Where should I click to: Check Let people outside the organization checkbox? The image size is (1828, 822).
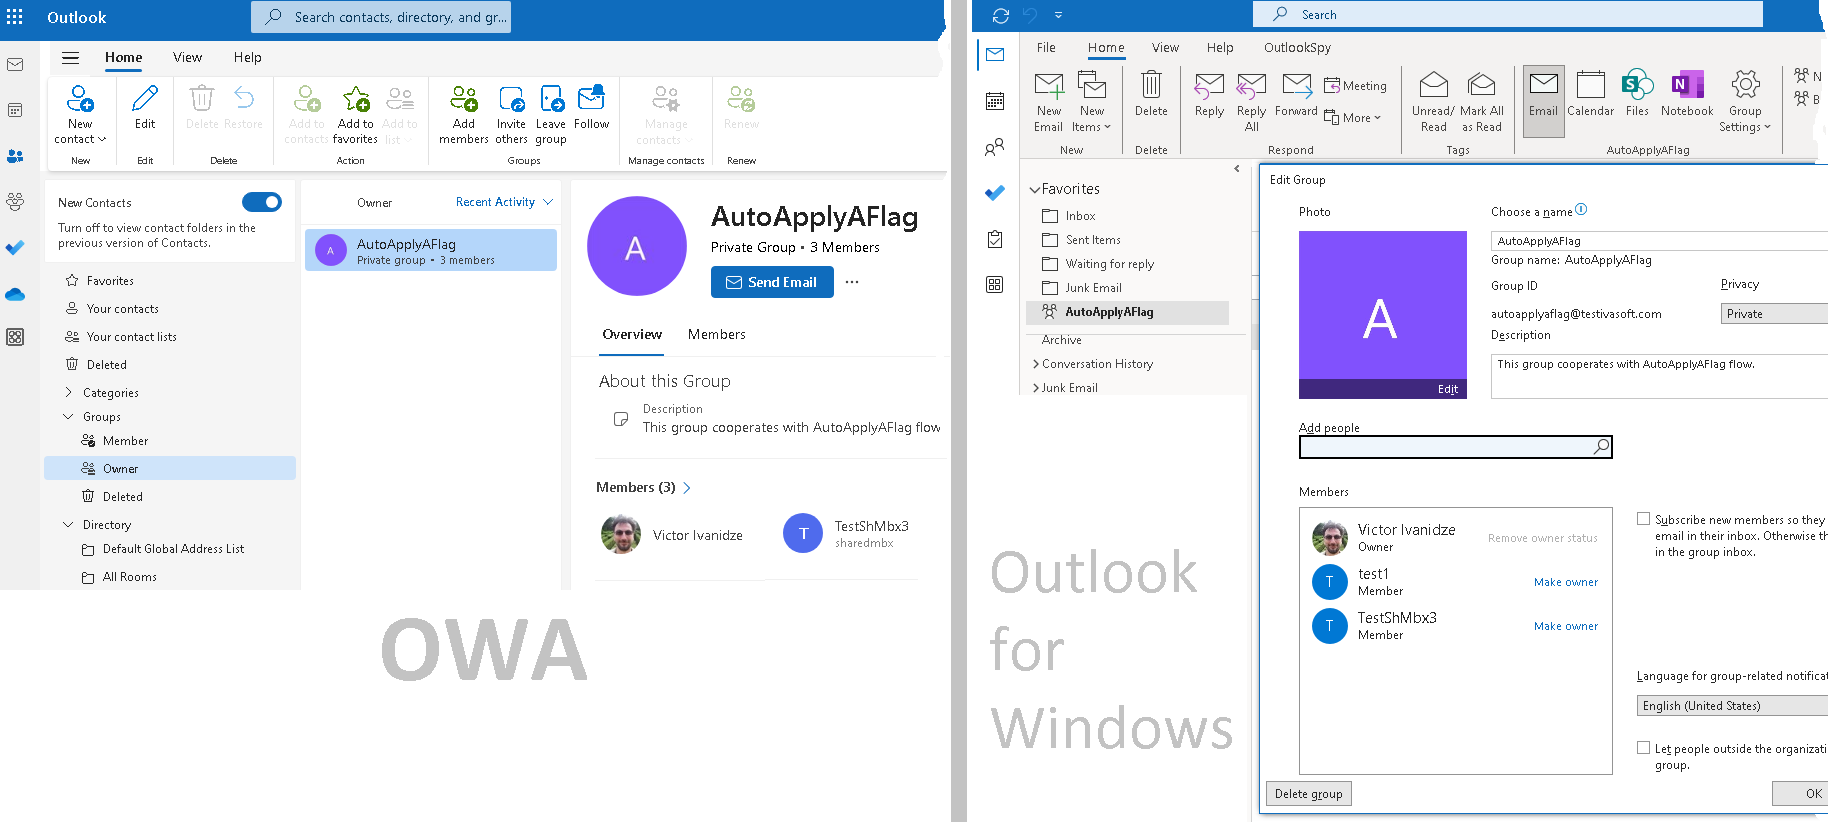coord(1643,748)
